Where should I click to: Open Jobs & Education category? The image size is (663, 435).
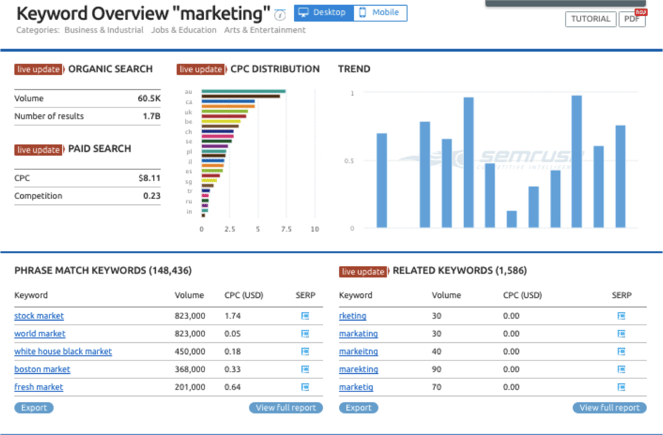[184, 31]
